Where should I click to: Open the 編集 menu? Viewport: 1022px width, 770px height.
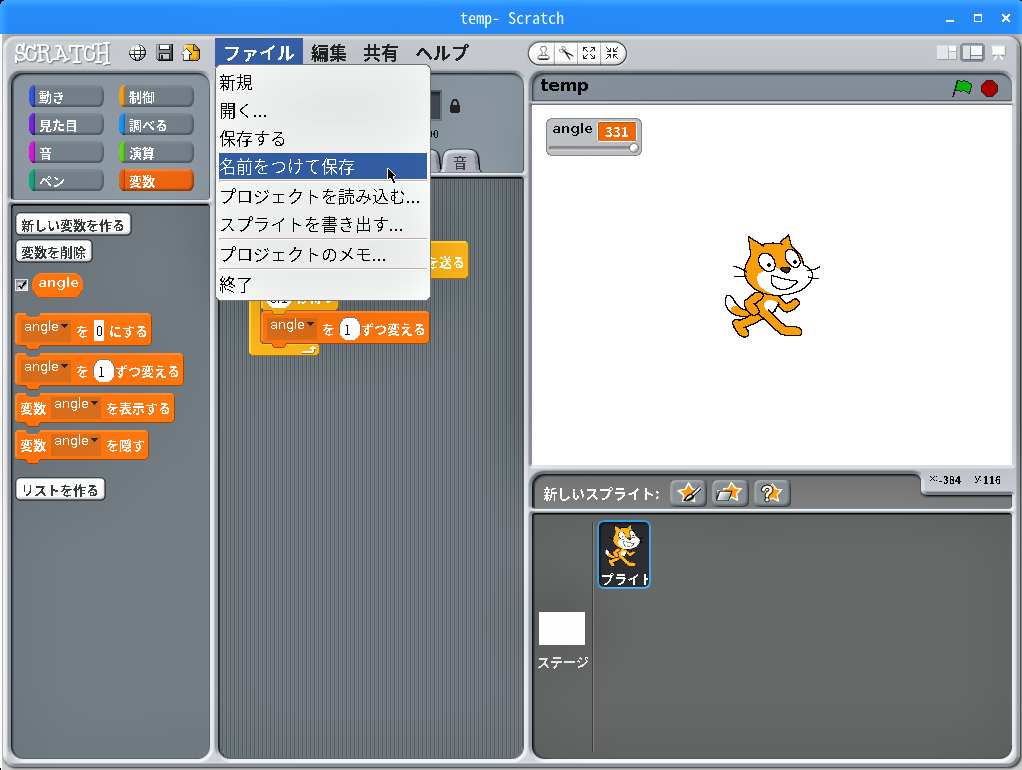pyautogui.click(x=328, y=53)
